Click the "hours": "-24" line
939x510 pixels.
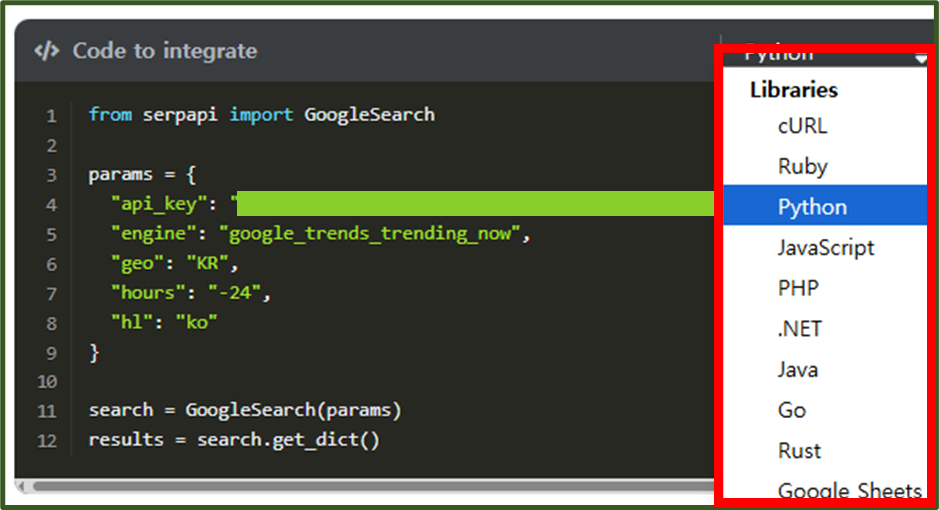(190, 293)
